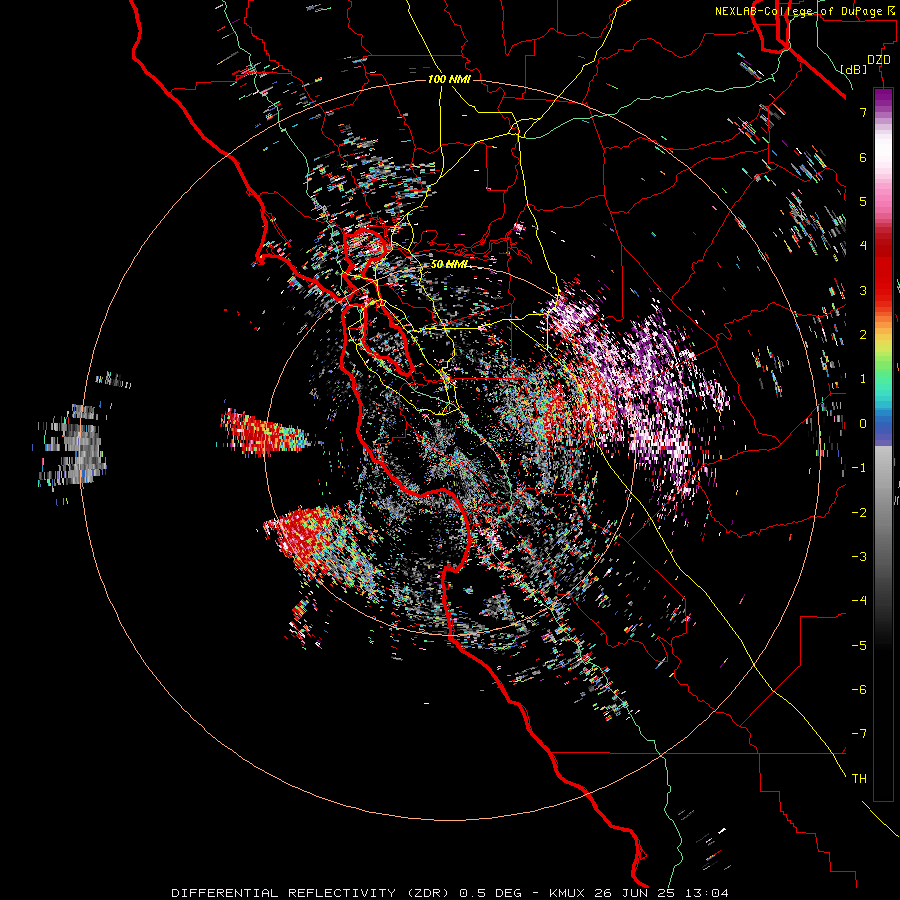Click the "DZD" label above the scale
This screenshot has width=900, height=900.
coord(879,60)
